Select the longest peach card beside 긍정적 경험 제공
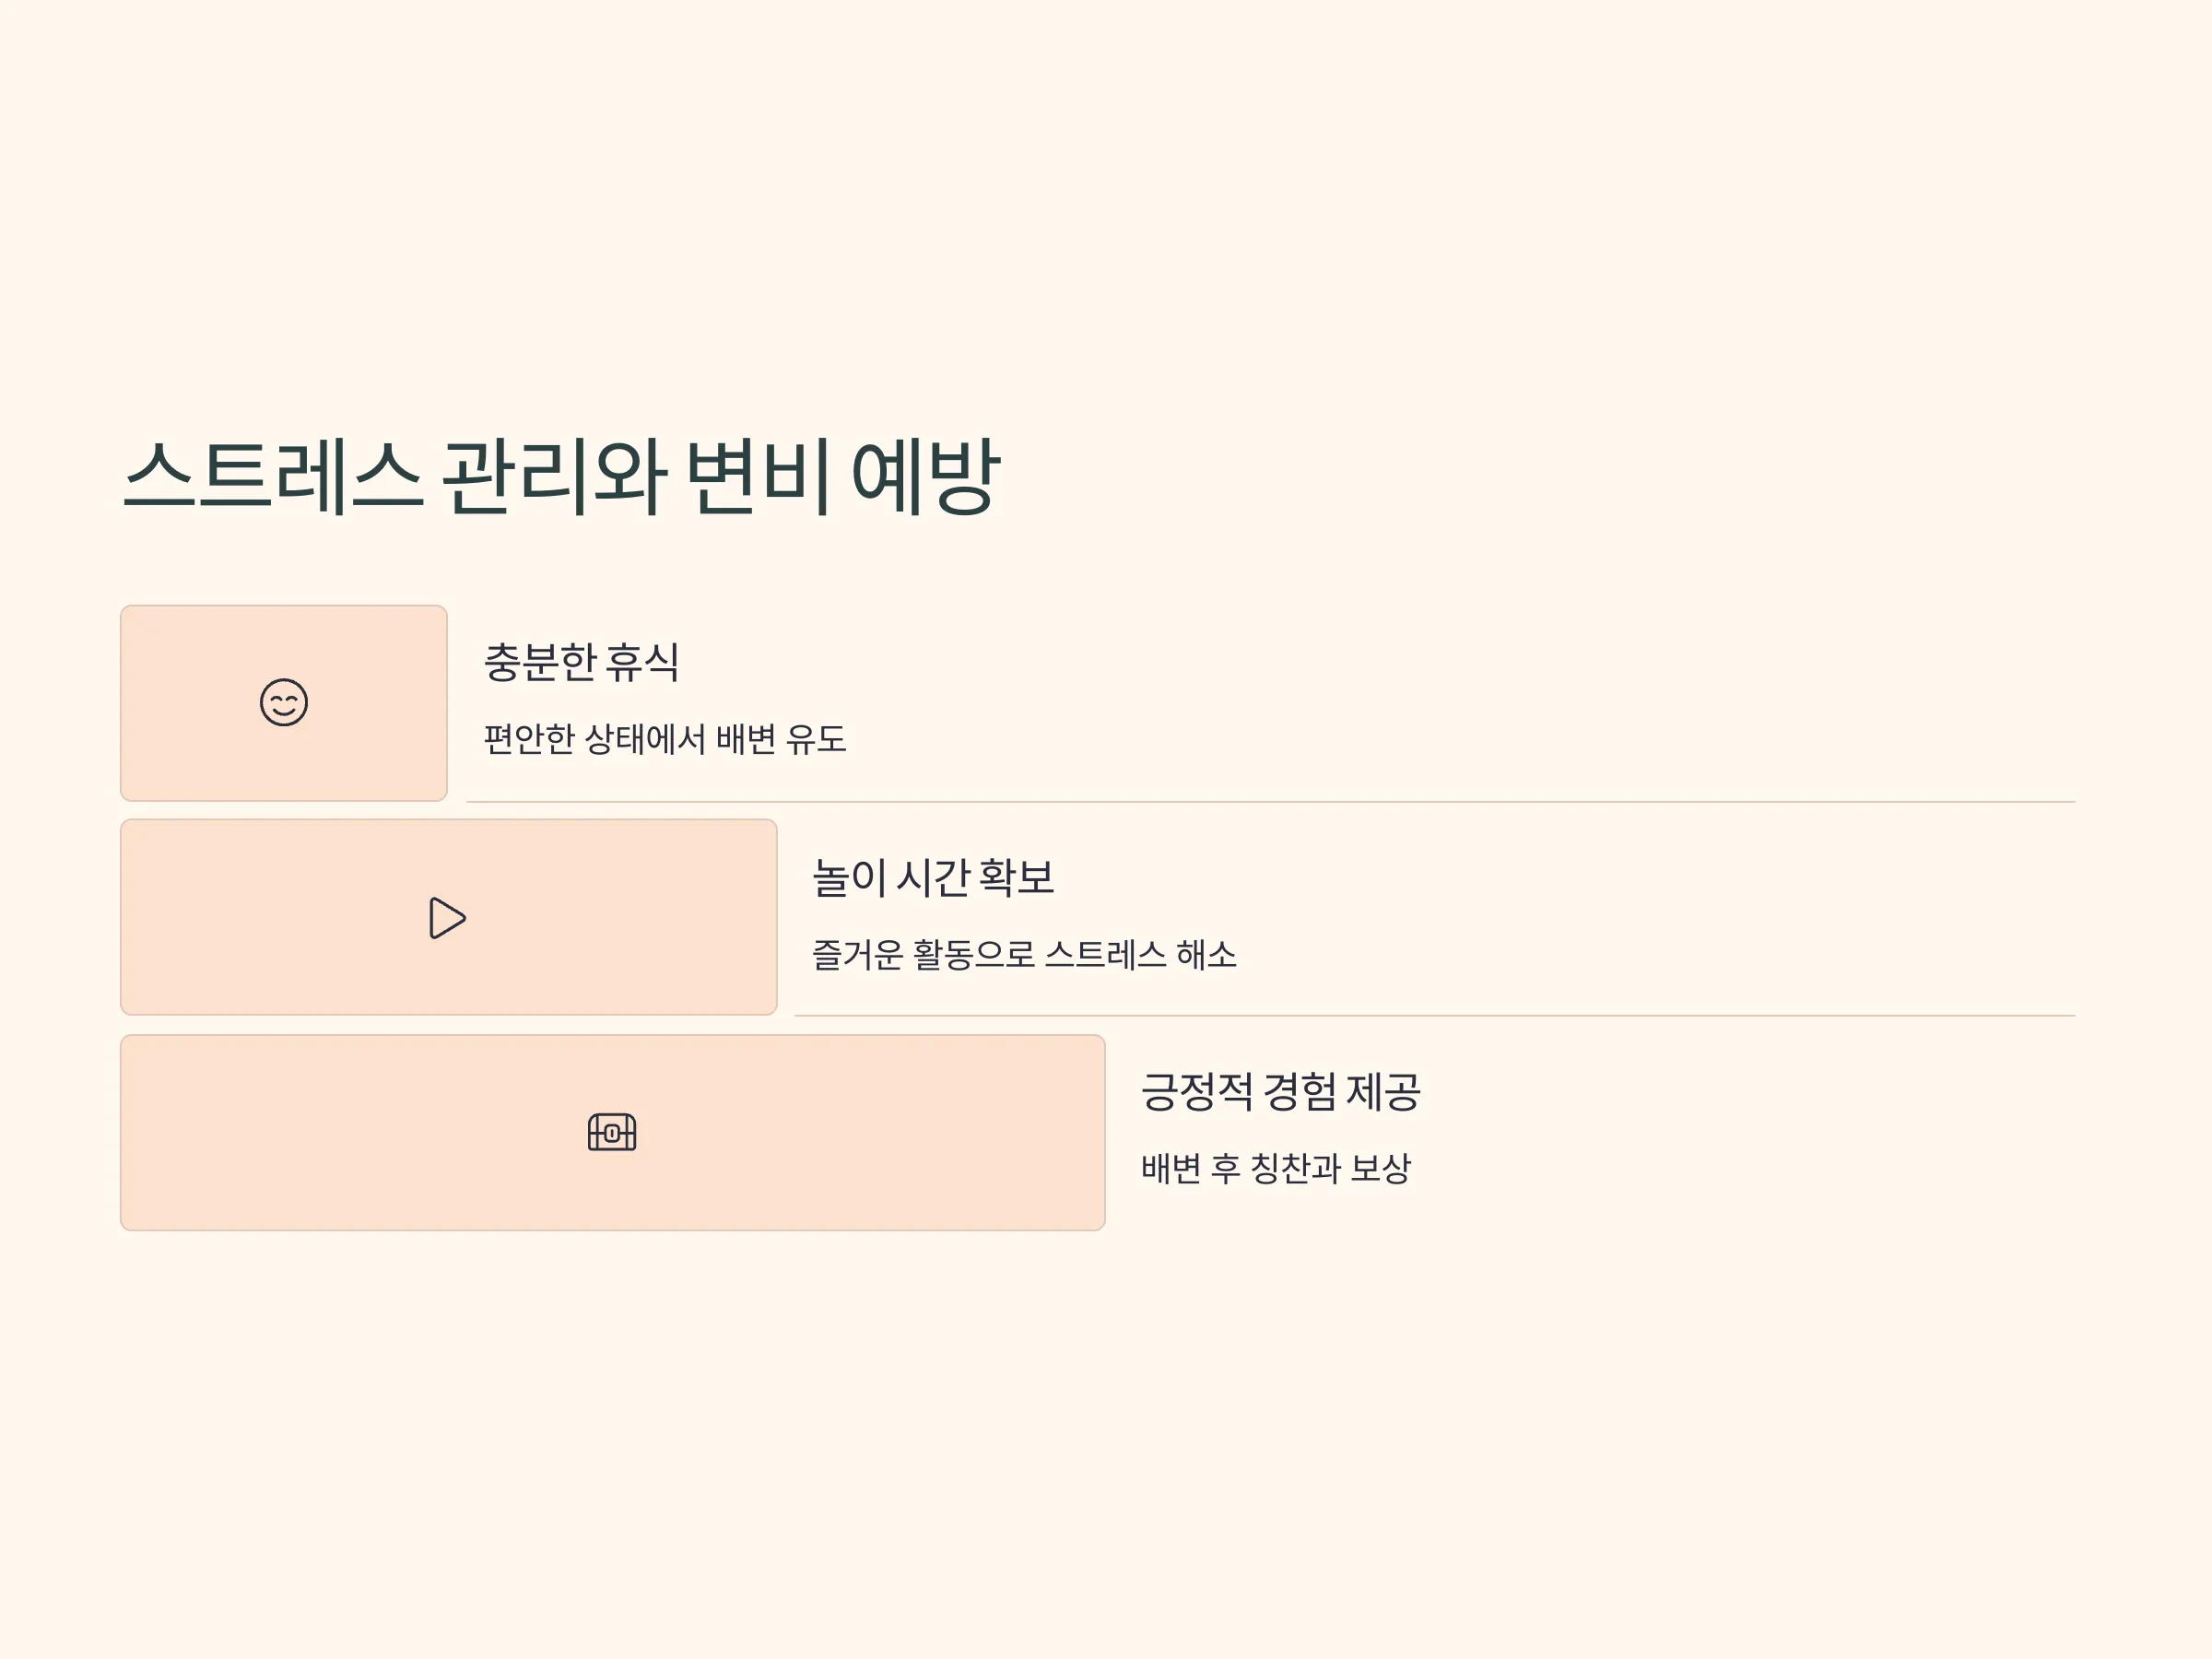This screenshot has width=2212, height=1659. click(613, 1132)
